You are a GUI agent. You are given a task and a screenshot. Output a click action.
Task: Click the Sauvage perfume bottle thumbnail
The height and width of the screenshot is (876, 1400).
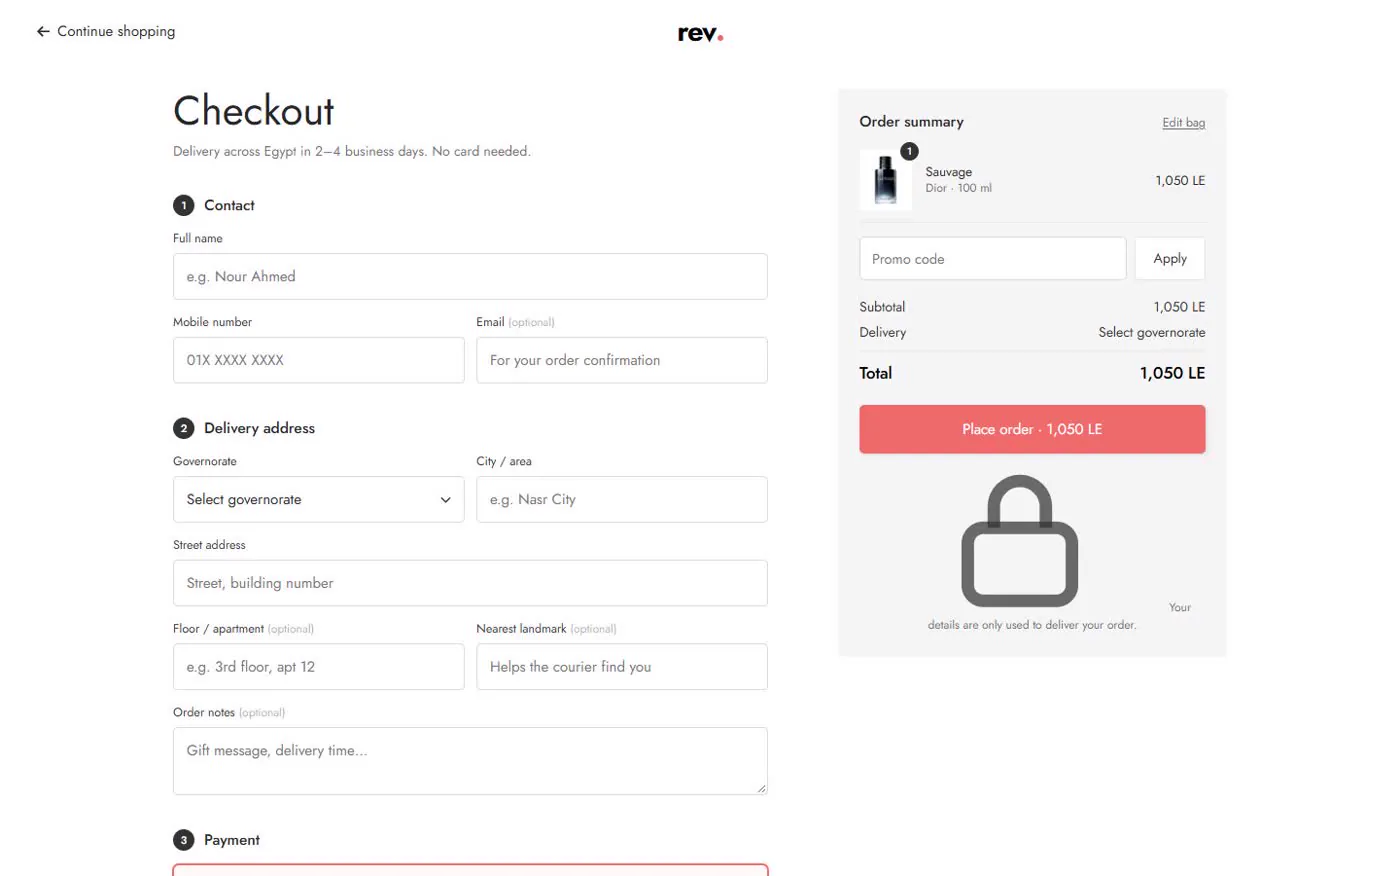[x=885, y=181]
